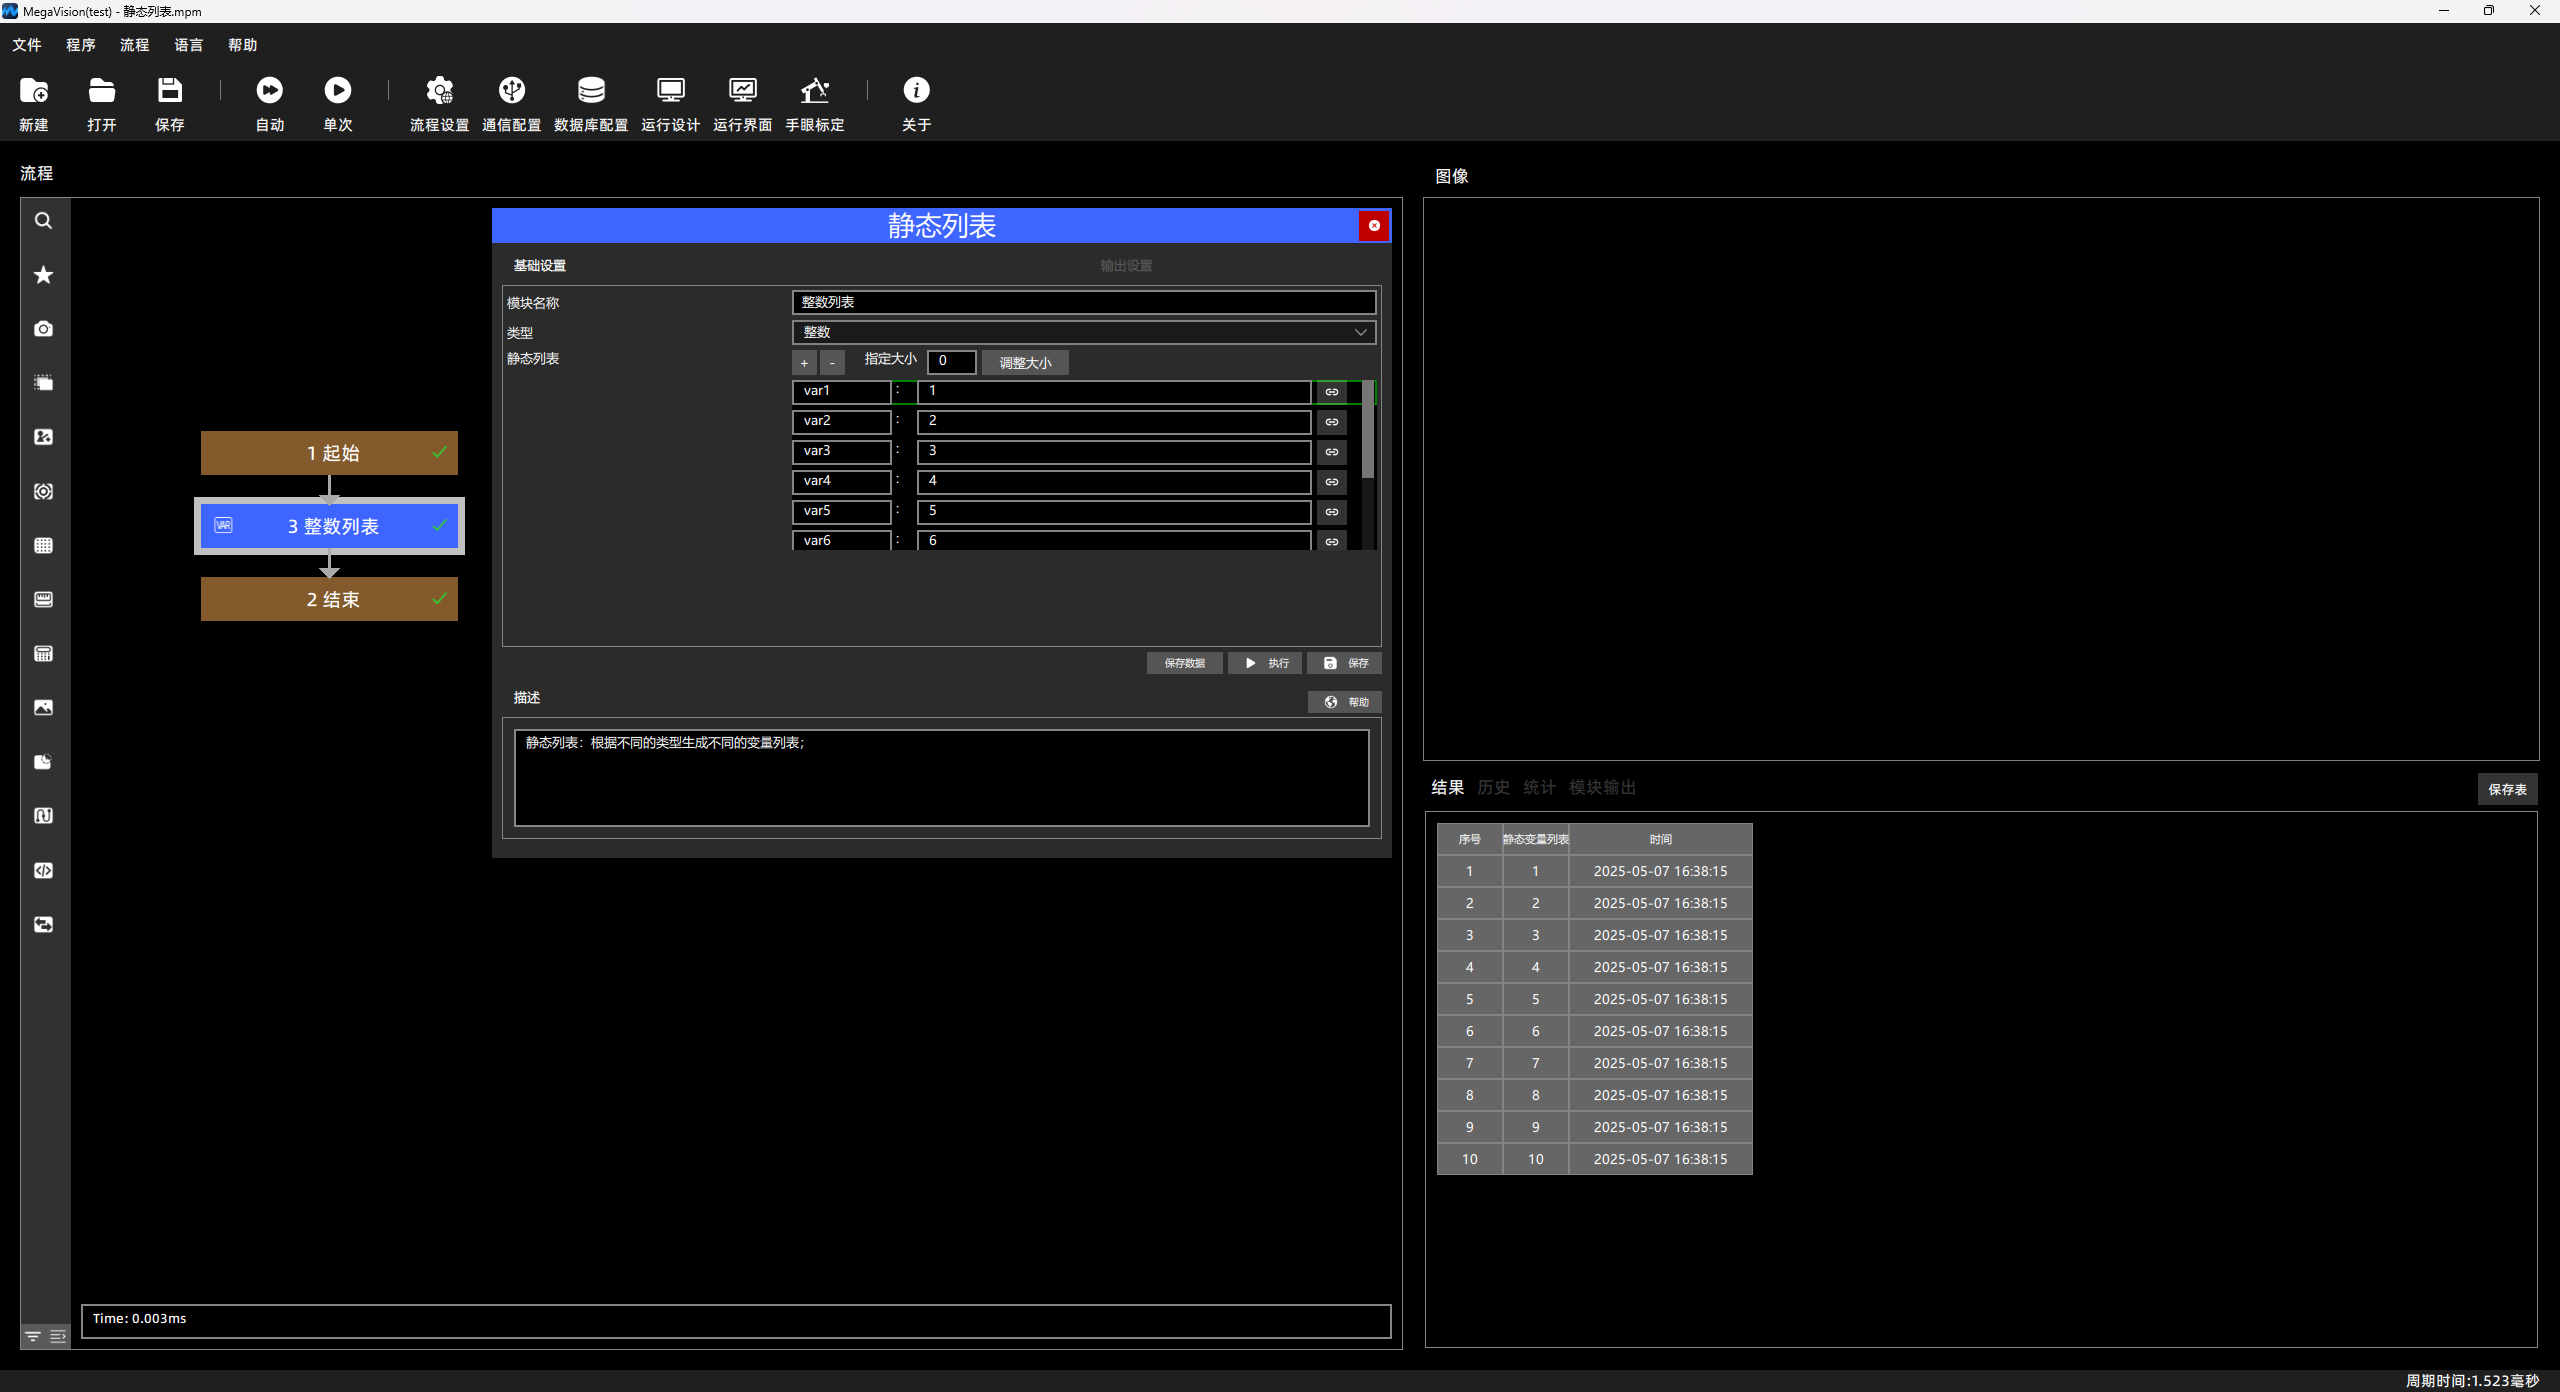
Task: Click the - remove variable button
Action: (832, 363)
